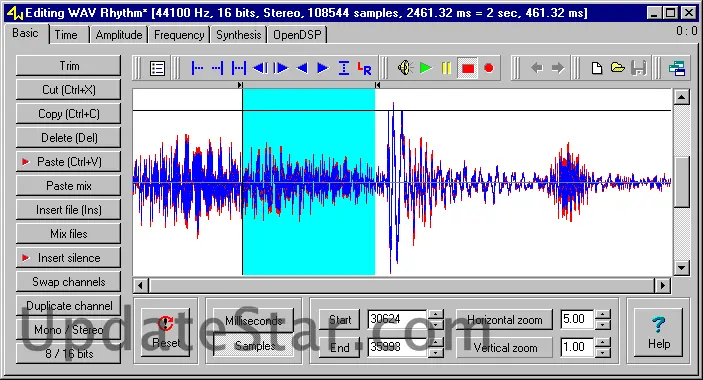Open Help with the question mark button

pos(658,332)
